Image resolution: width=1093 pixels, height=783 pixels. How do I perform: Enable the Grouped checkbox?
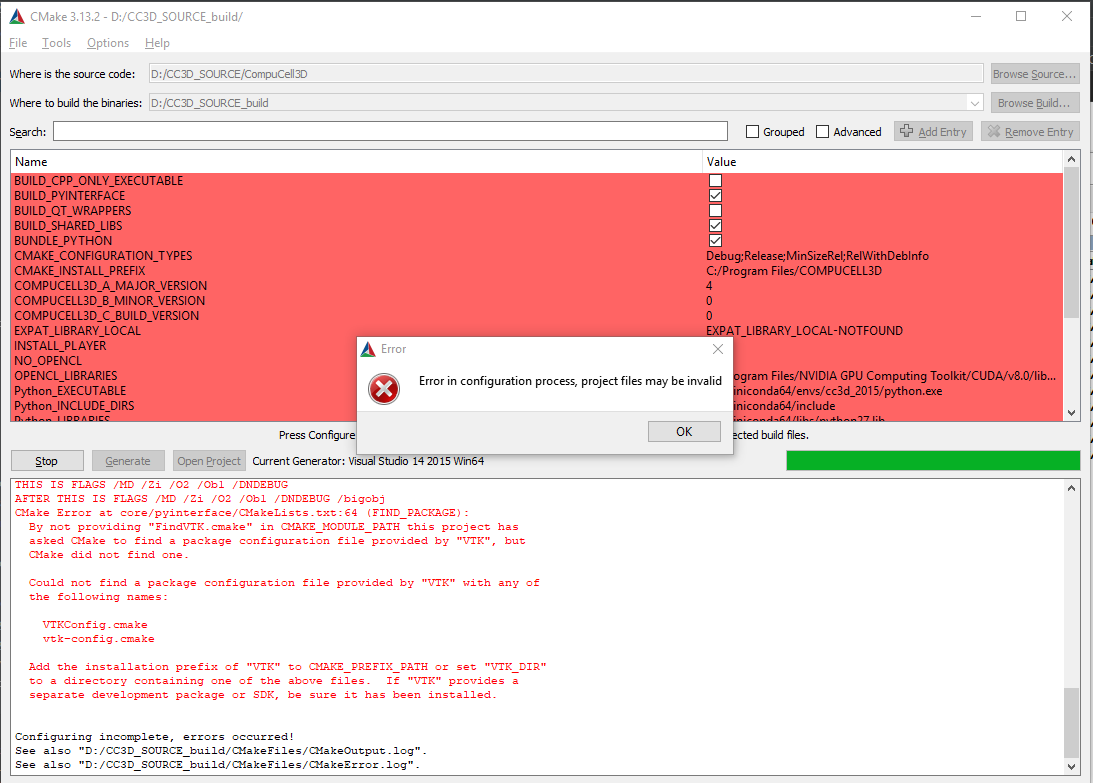tap(753, 132)
